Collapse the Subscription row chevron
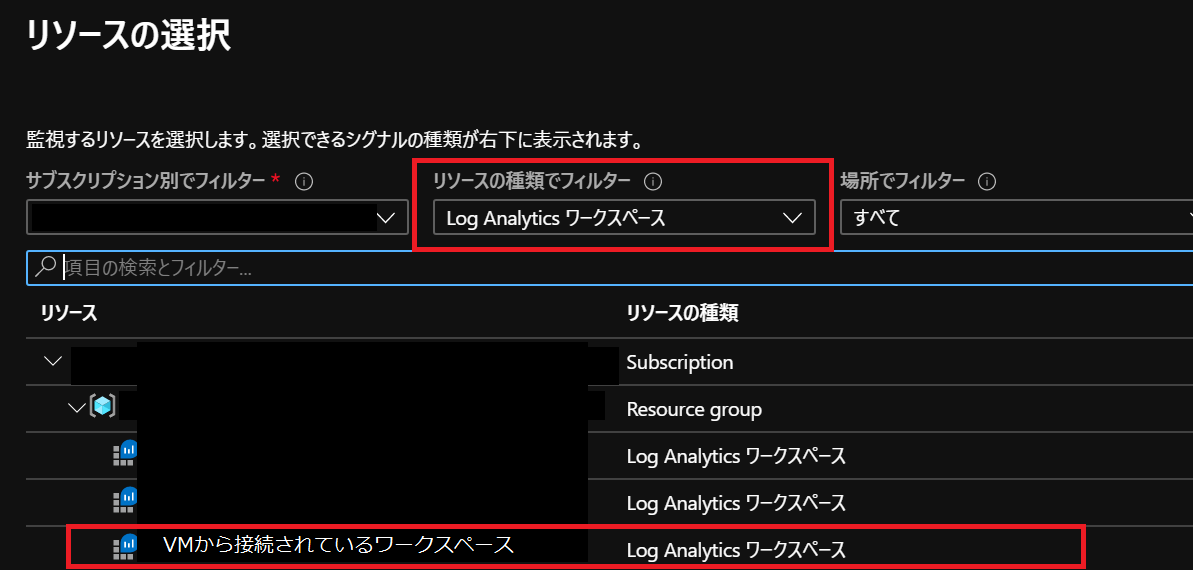Image resolution: width=1193 pixels, height=570 pixels. (x=52, y=361)
